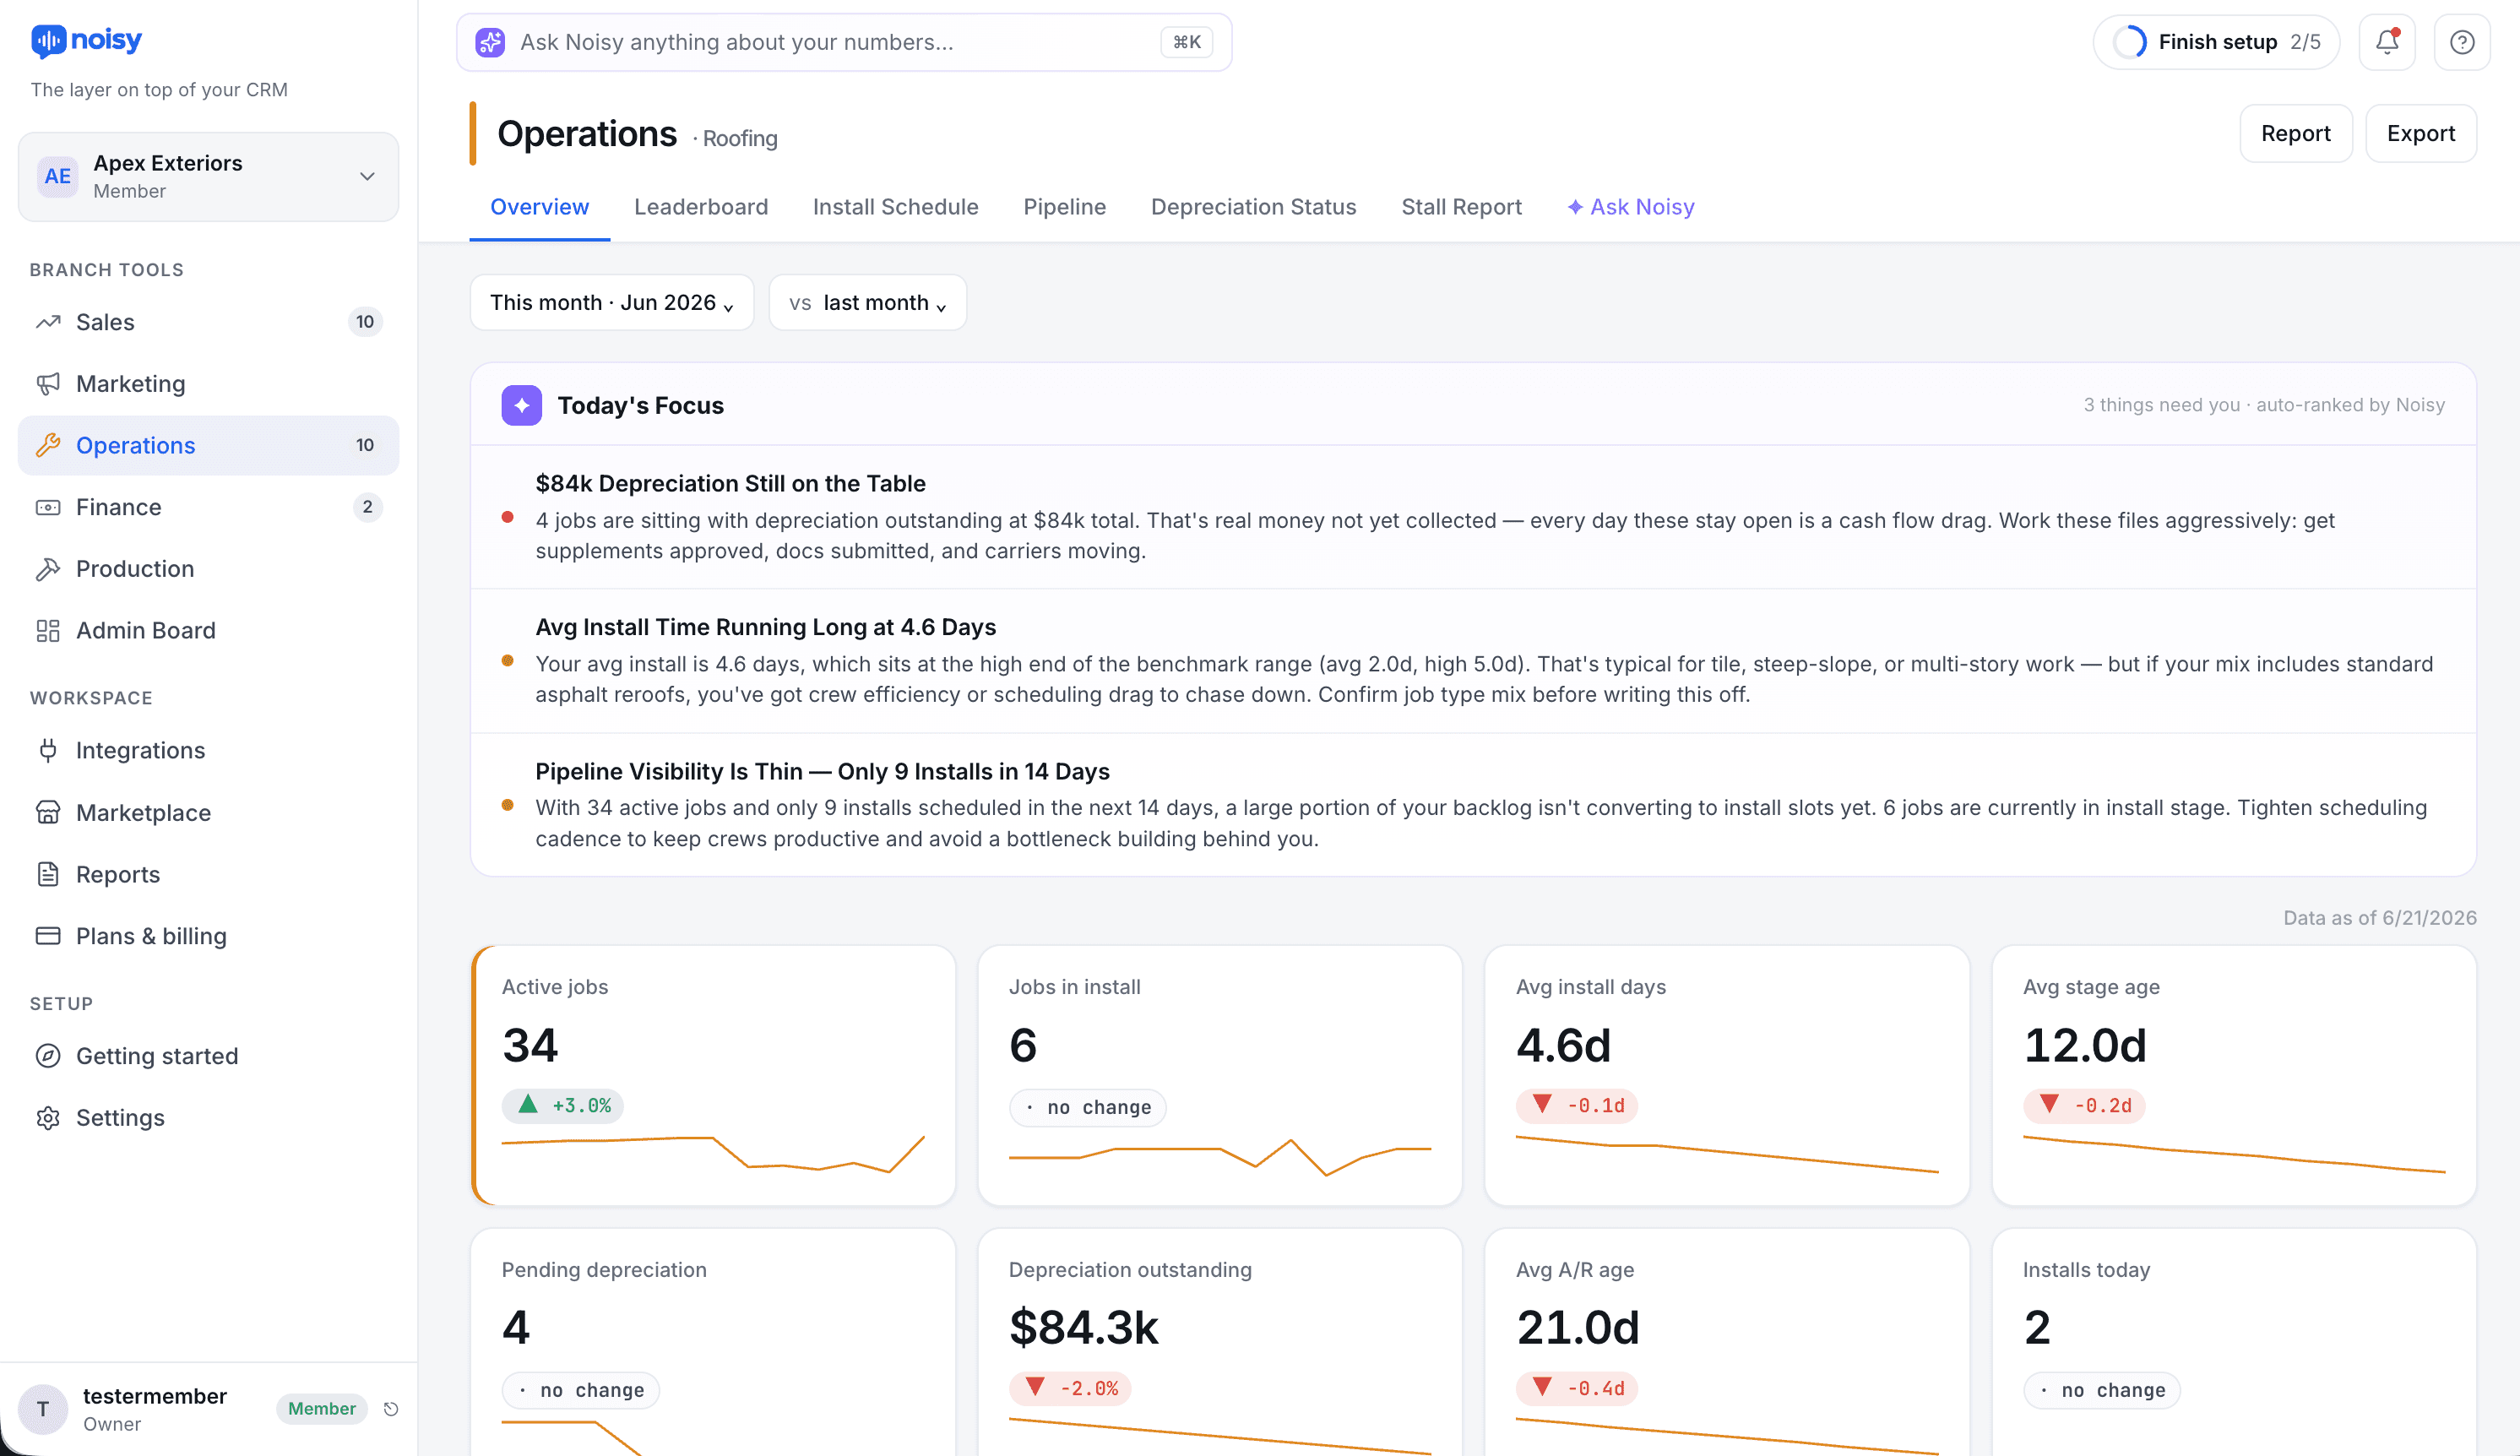This screenshot has width=2520, height=1456.
Task: Select the Depreciation outstanding card
Action: point(1220,1342)
